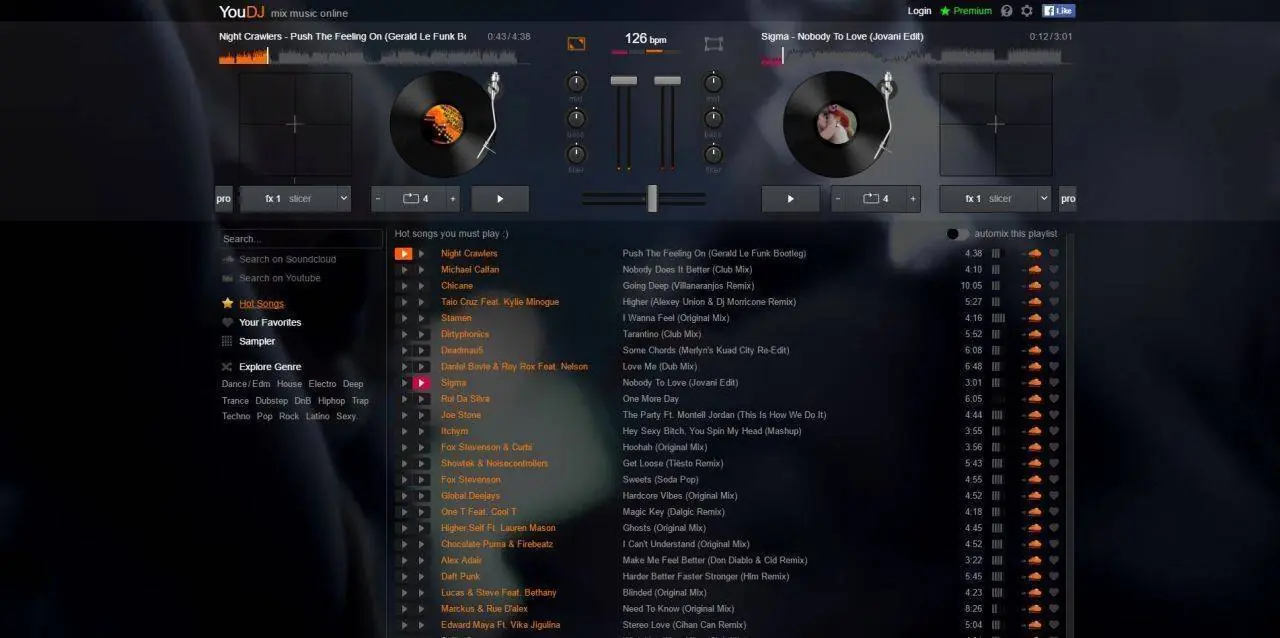The width and height of the screenshot is (1280, 638).
Task: Enable the automix this playlist switch
Action: [x=957, y=234]
